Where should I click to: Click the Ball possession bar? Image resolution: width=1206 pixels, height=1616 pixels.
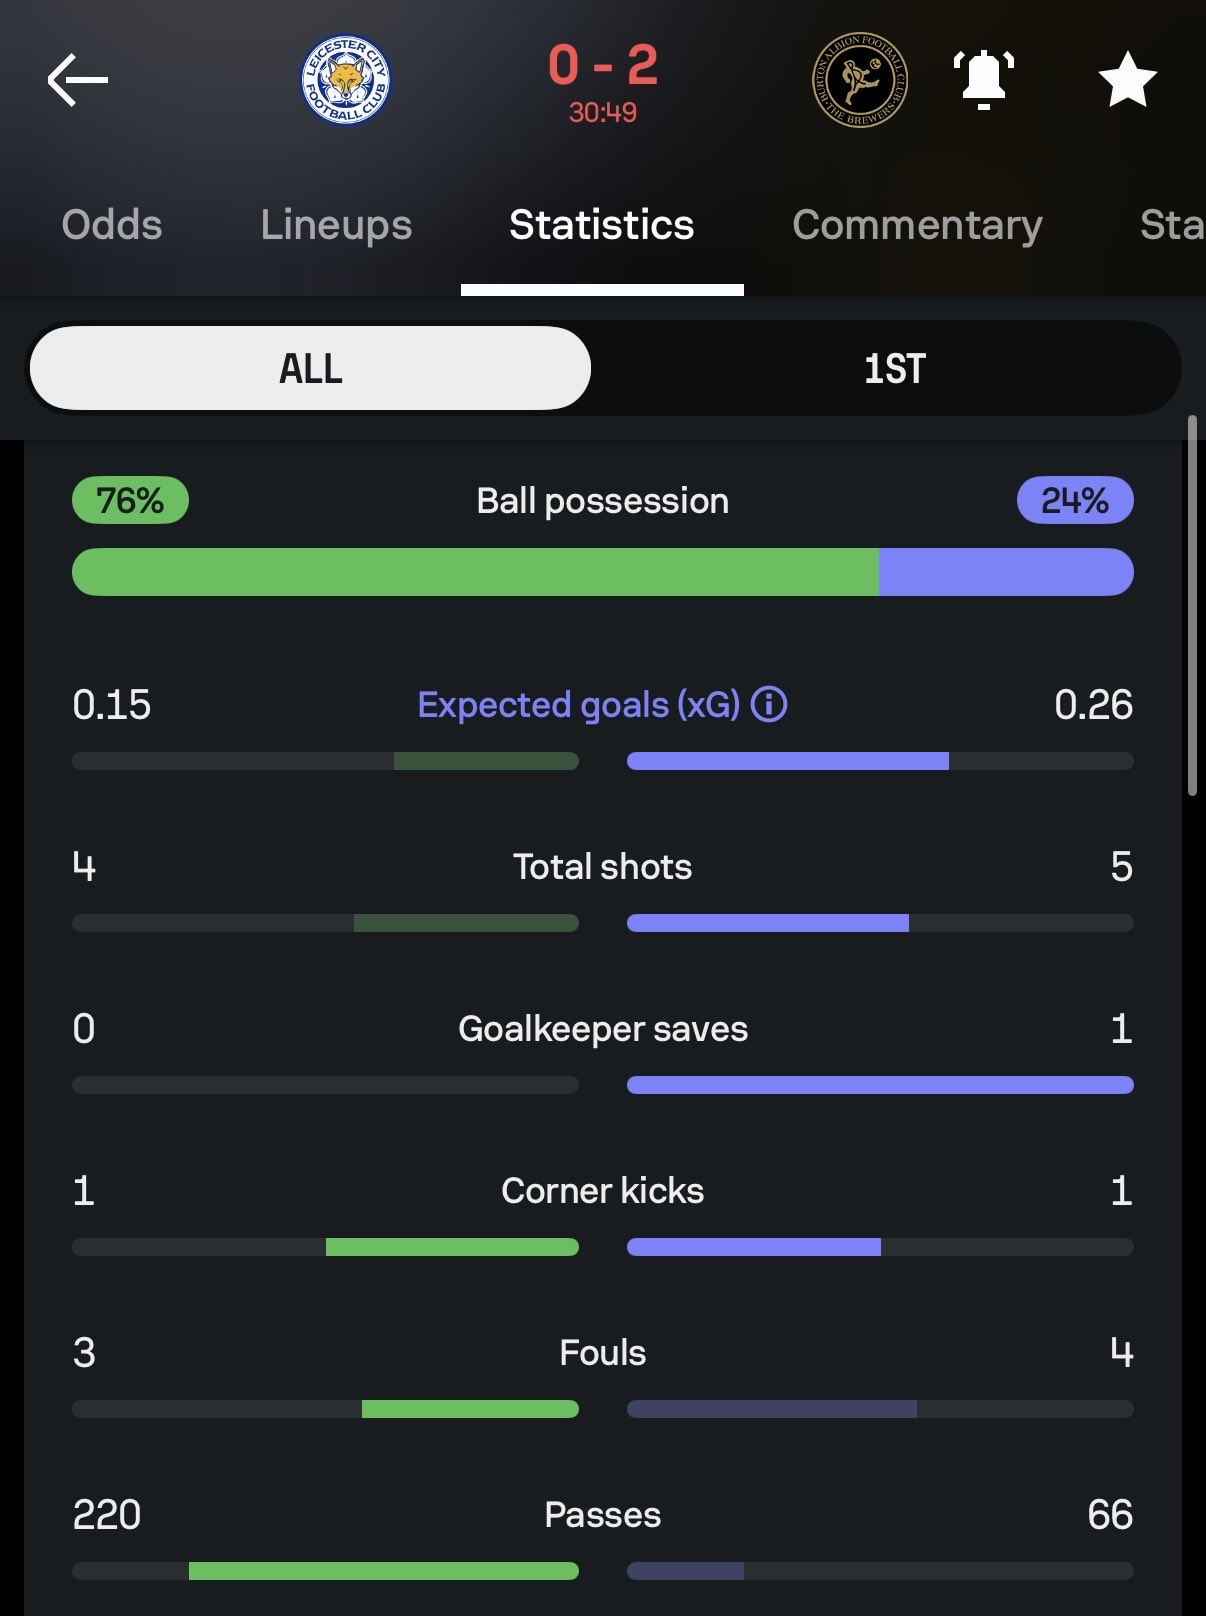tap(603, 572)
